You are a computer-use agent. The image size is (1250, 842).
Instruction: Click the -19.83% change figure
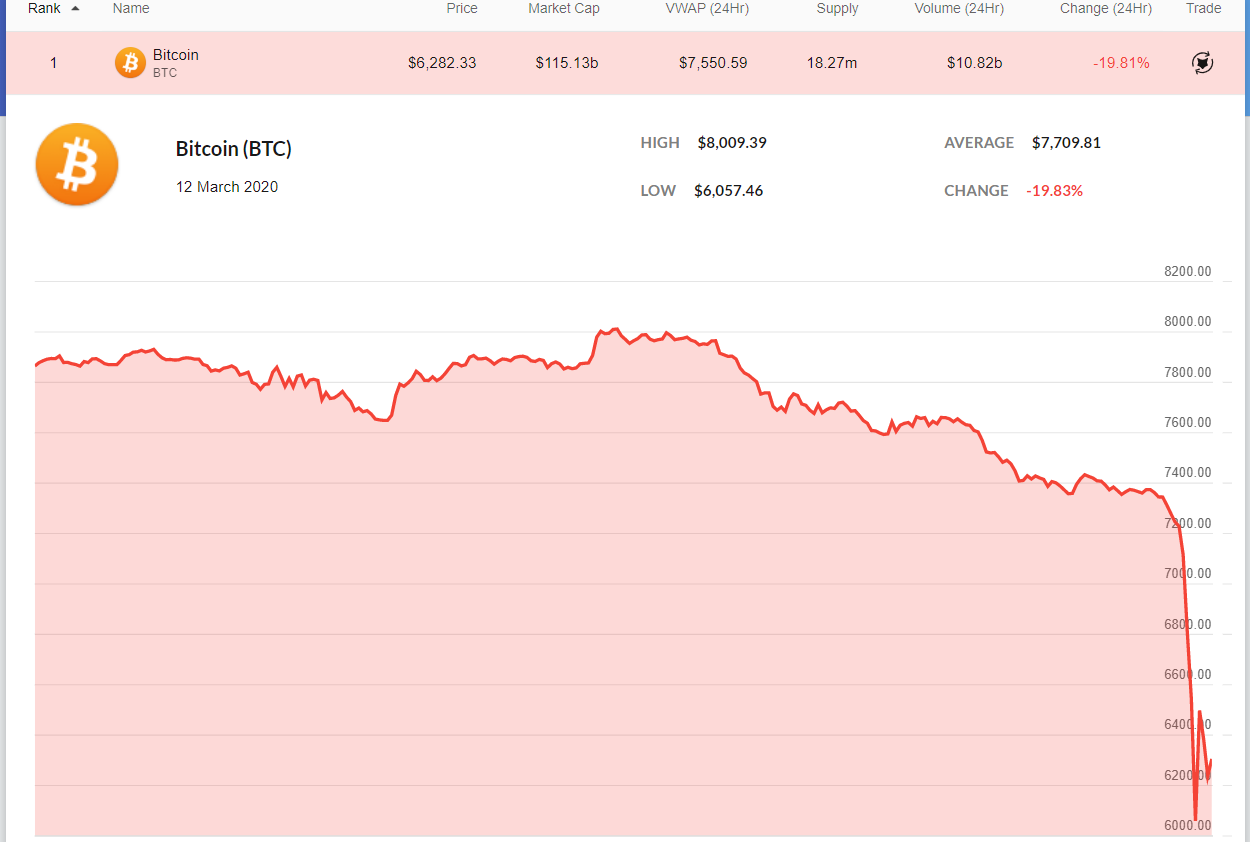1055,191
